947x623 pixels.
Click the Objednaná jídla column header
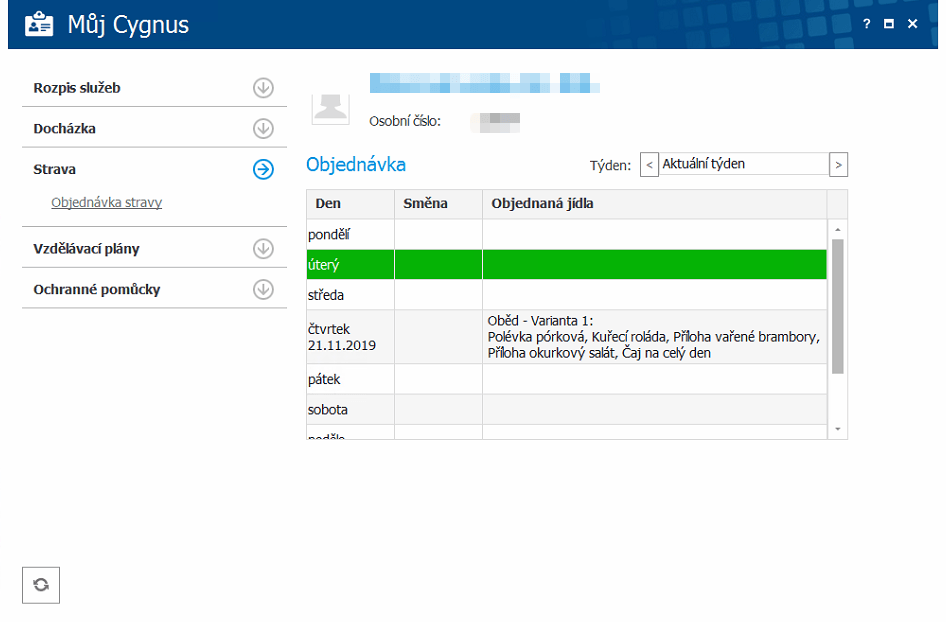pos(655,204)
